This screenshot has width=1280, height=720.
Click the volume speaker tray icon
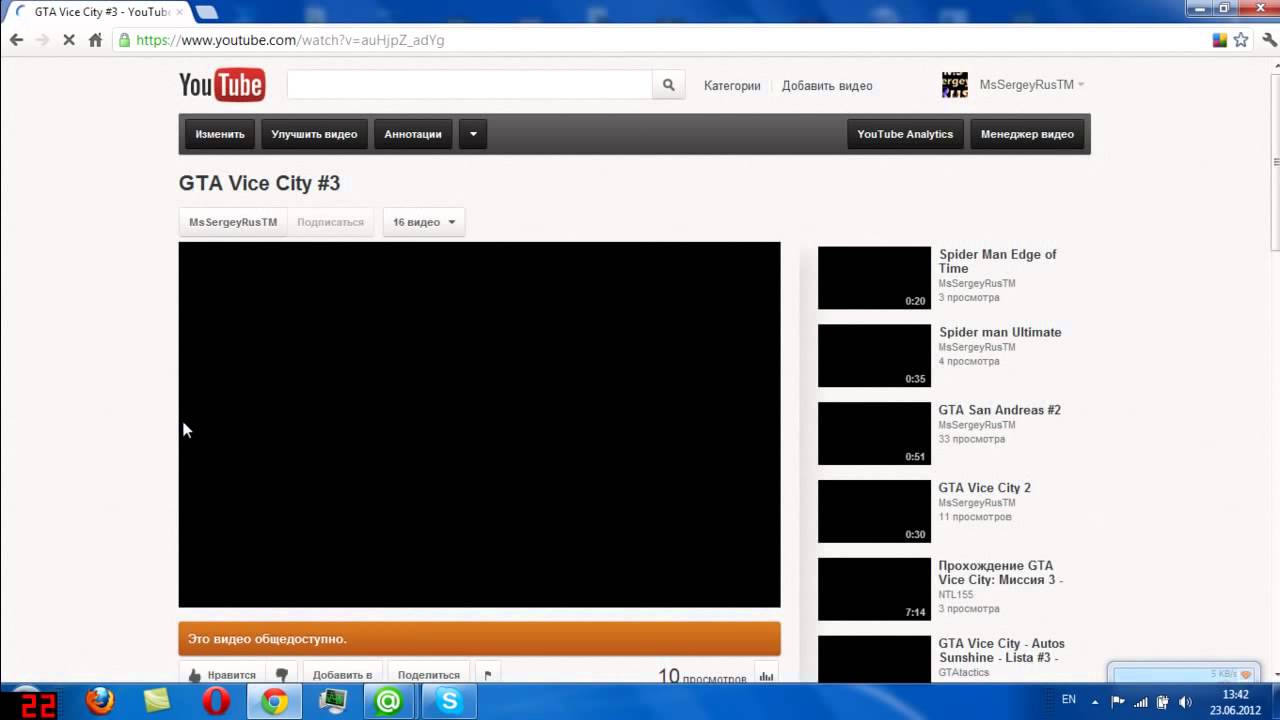coord(1185,701)
